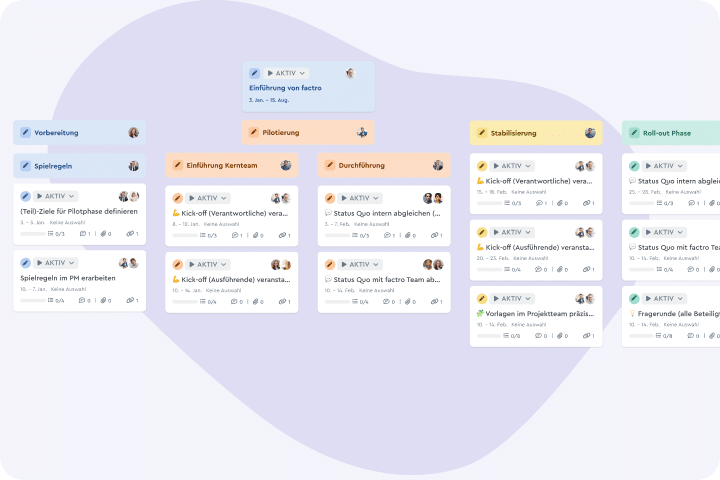The width and height of the screenshot is (720, 480).
Task: Open task (Teil)-Ziele für Pilotphase definieren
Action: [x=79, y=211]
